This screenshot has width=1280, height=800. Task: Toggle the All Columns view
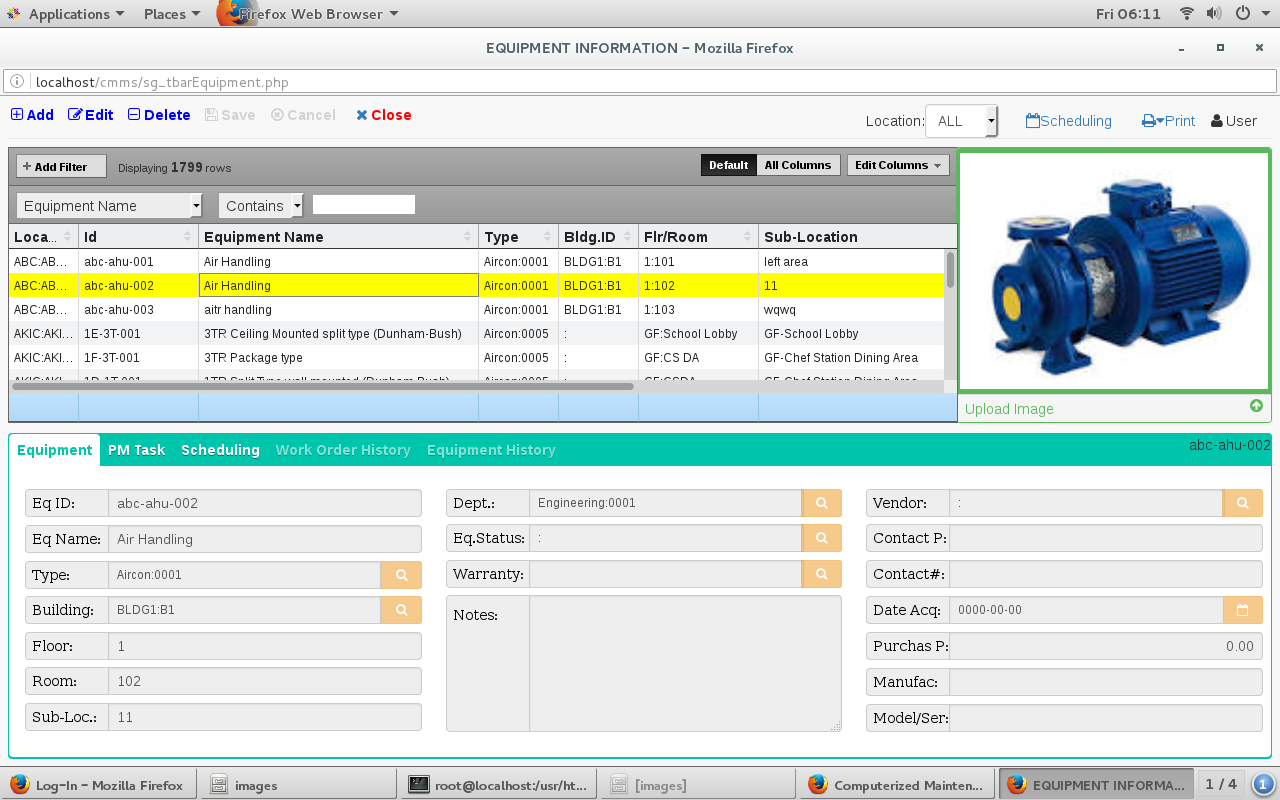coord(798,165)
